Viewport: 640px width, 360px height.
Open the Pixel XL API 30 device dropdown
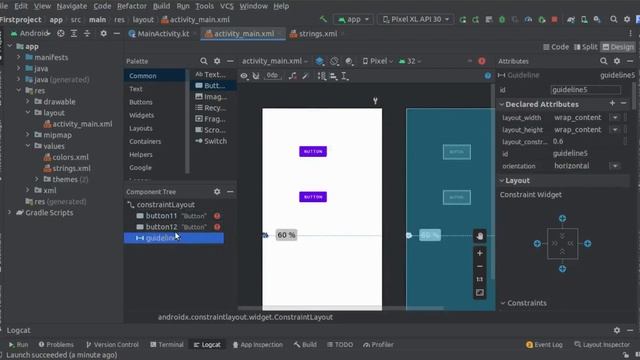pyautogui.click(x=416, y=19)
